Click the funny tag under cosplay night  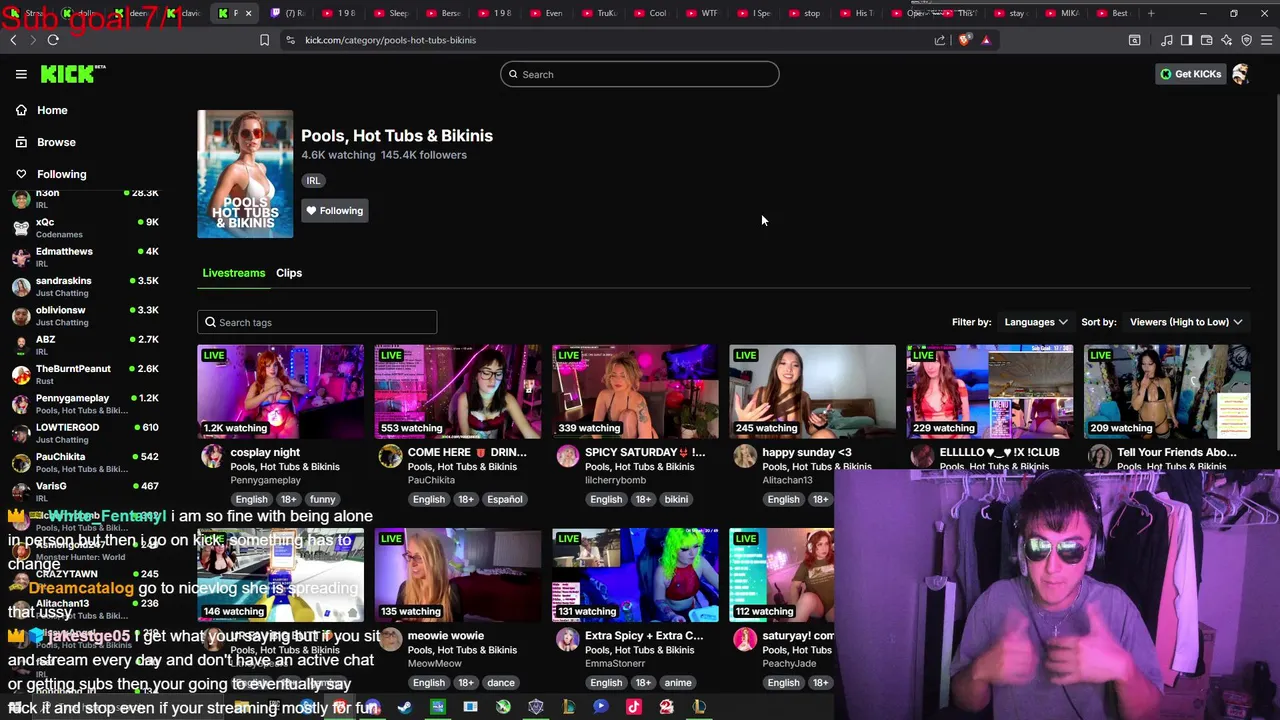[322, 499]
